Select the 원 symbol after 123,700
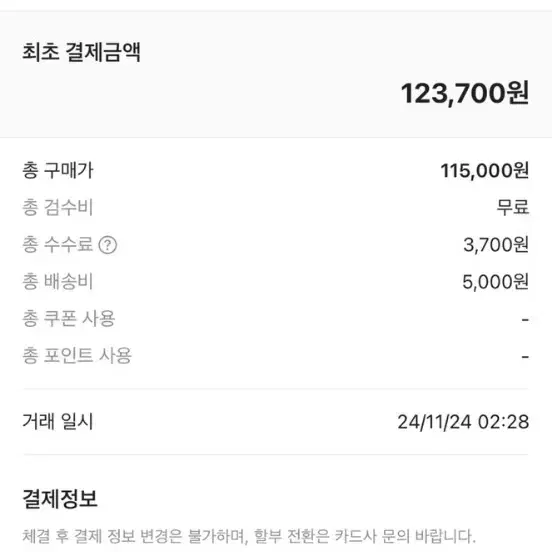The image size is (552, 552). click(x=518, y=93)
